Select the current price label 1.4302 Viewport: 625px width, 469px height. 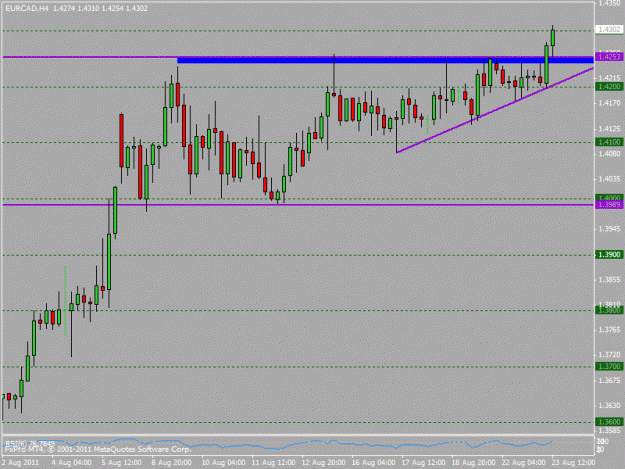click(x=609, y=29)
